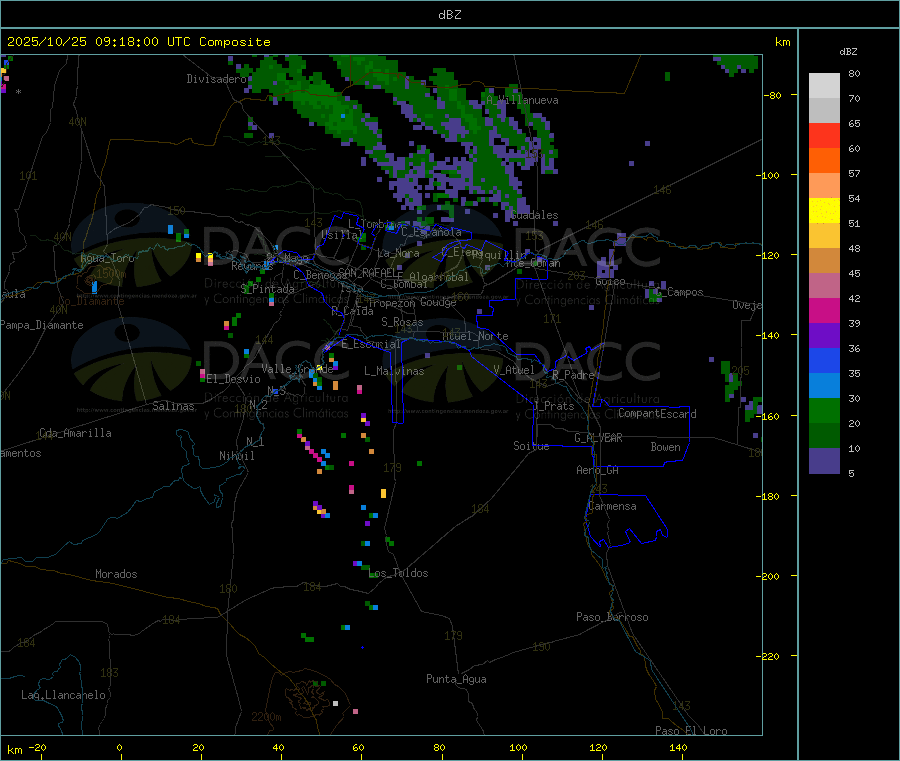Click the Los_Toldos place label

click(398, 573)
